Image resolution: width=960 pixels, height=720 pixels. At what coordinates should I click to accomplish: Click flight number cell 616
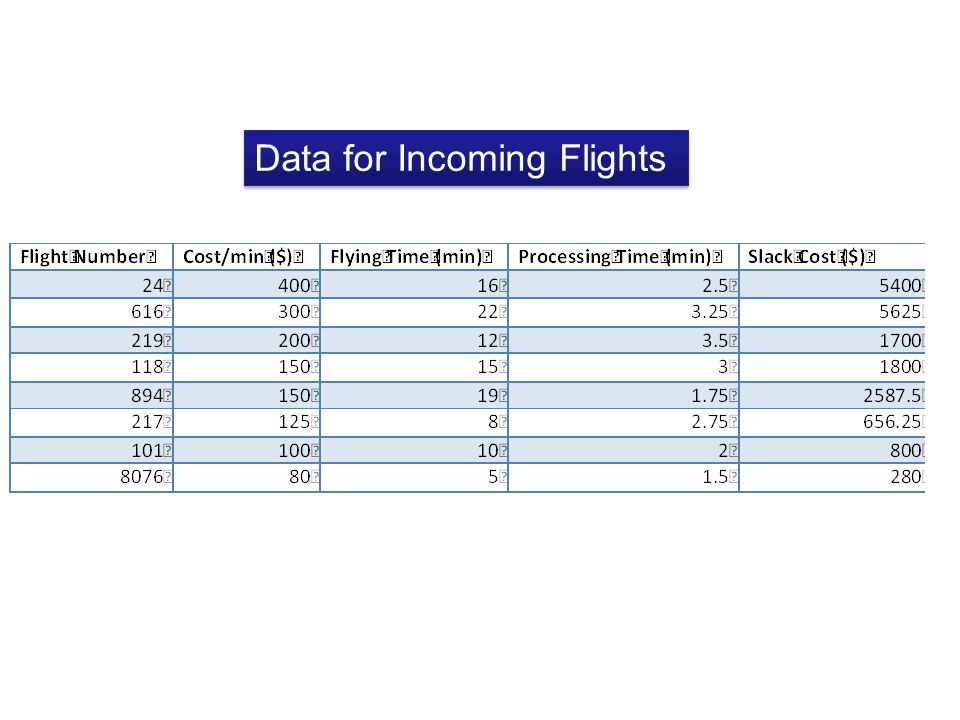click(92, 312)
